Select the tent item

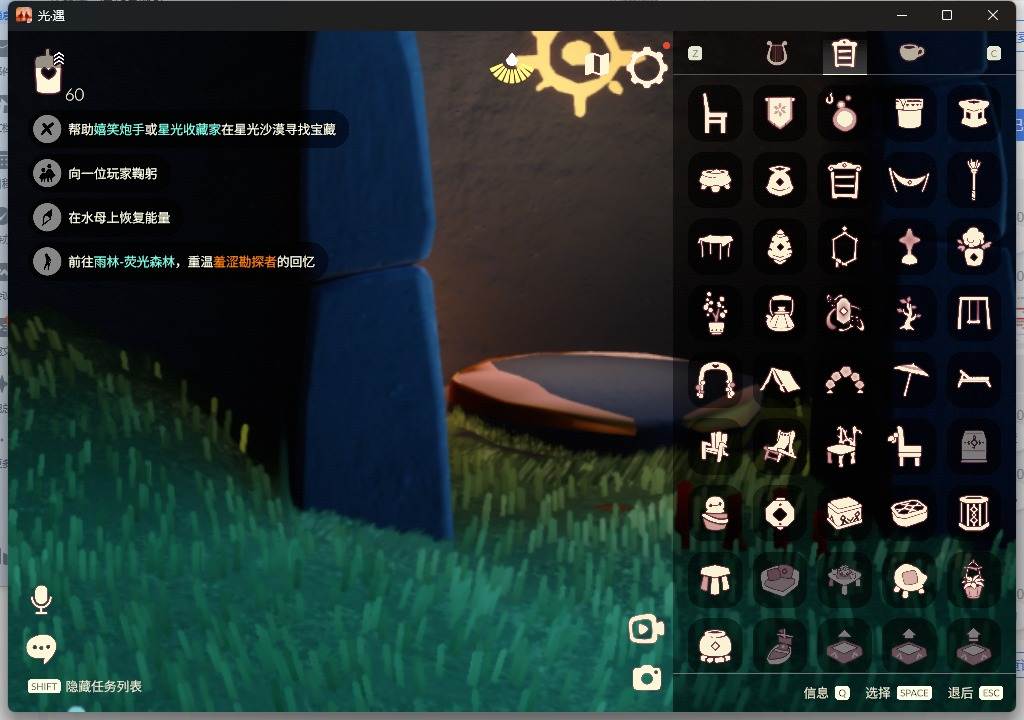click(x=780, y=380)
